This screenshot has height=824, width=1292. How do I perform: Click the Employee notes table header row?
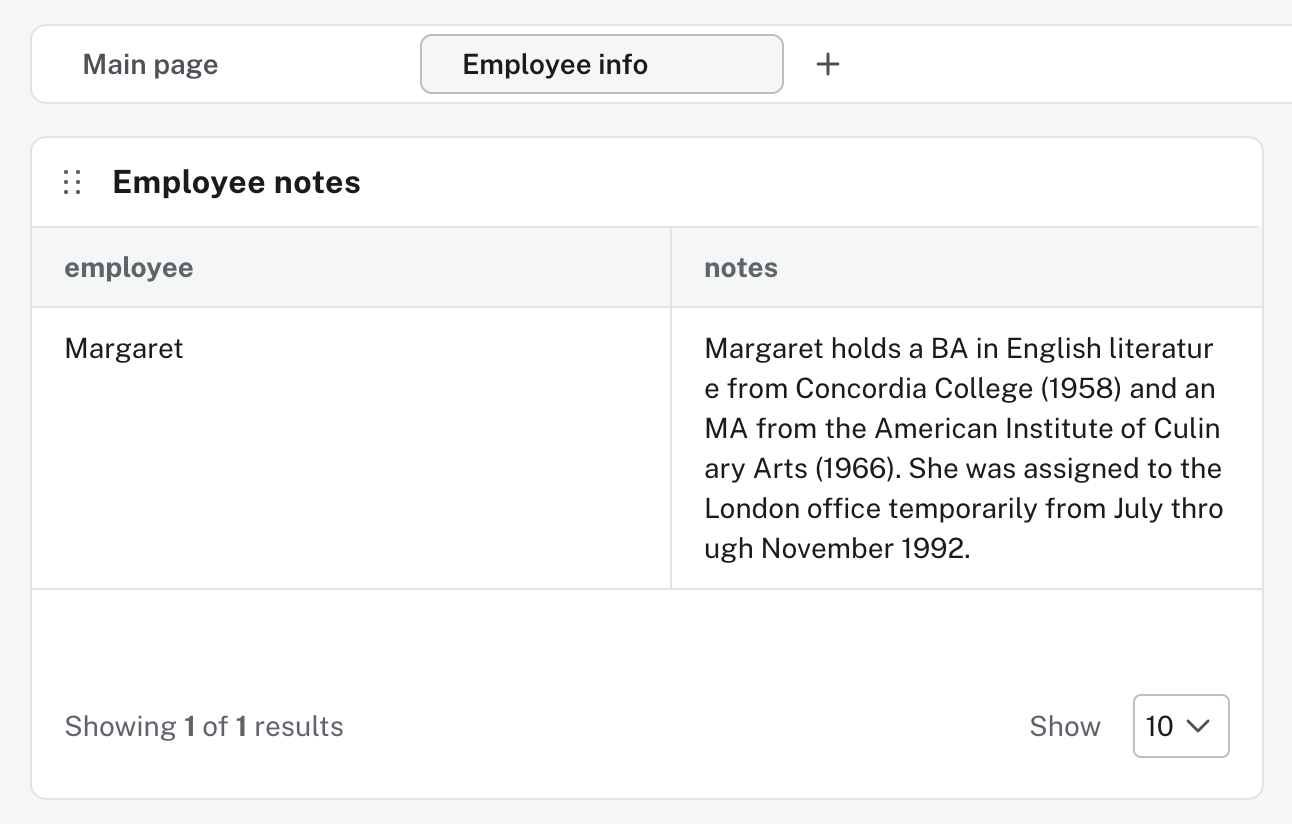pos(646,267)
